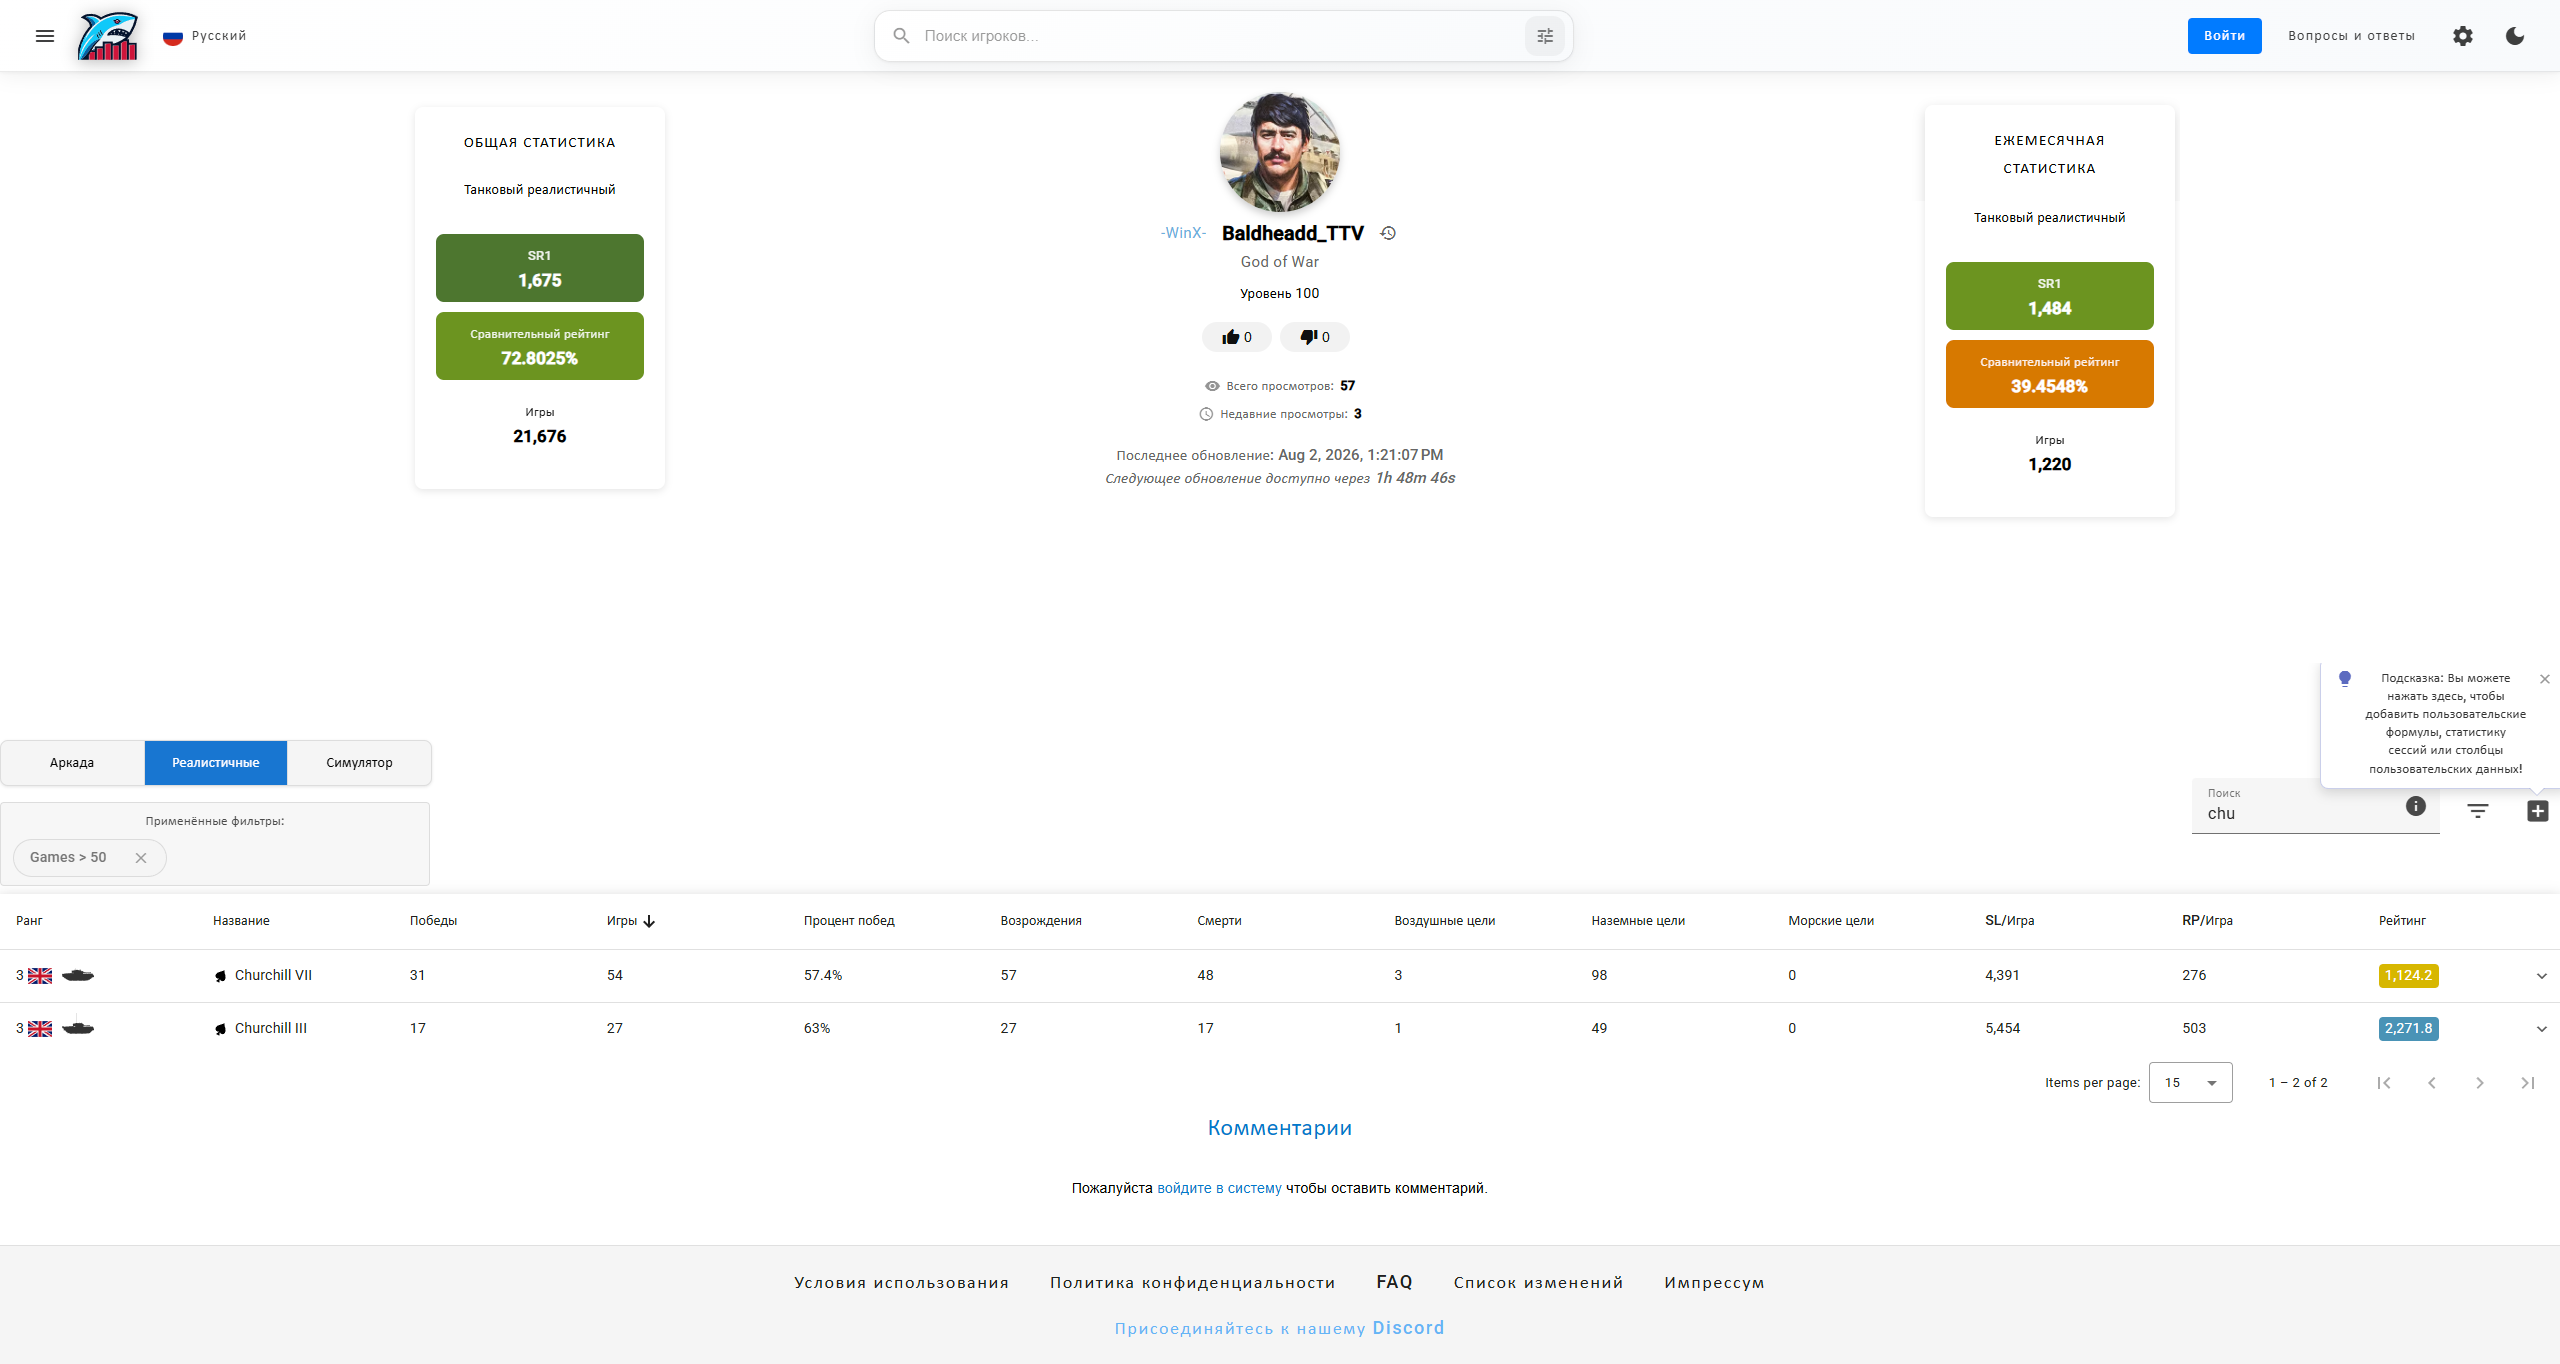The width and height of the screenshot is (2560, 1364).
Task: Go to the last page of results
Action: [2528, 1083]
